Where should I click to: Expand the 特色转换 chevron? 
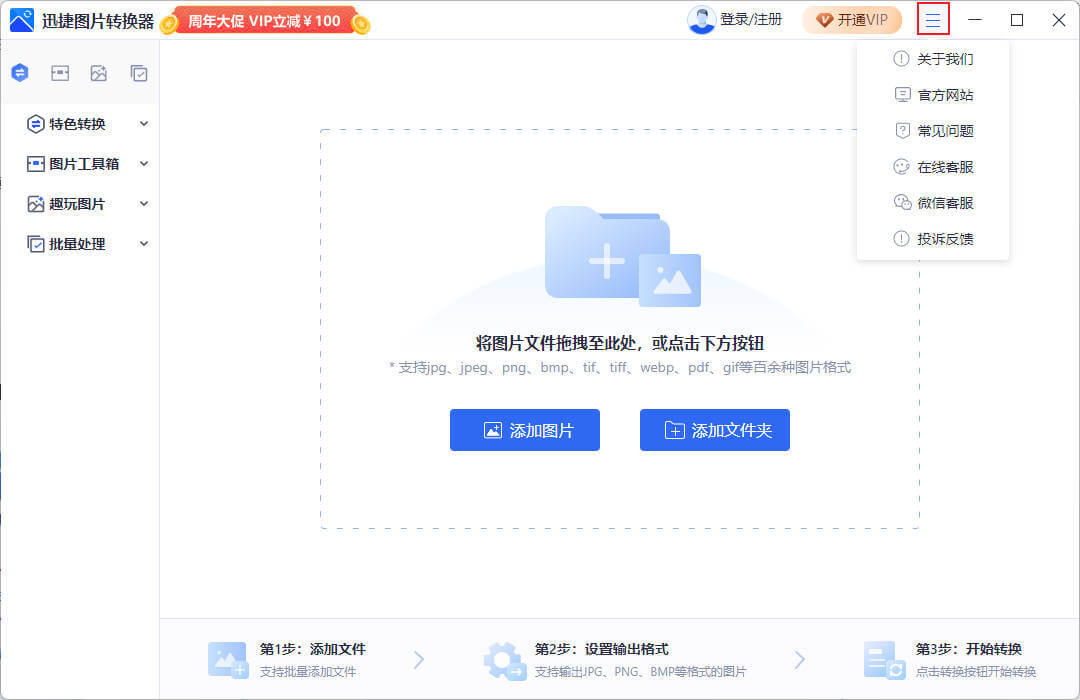[144, 124]
